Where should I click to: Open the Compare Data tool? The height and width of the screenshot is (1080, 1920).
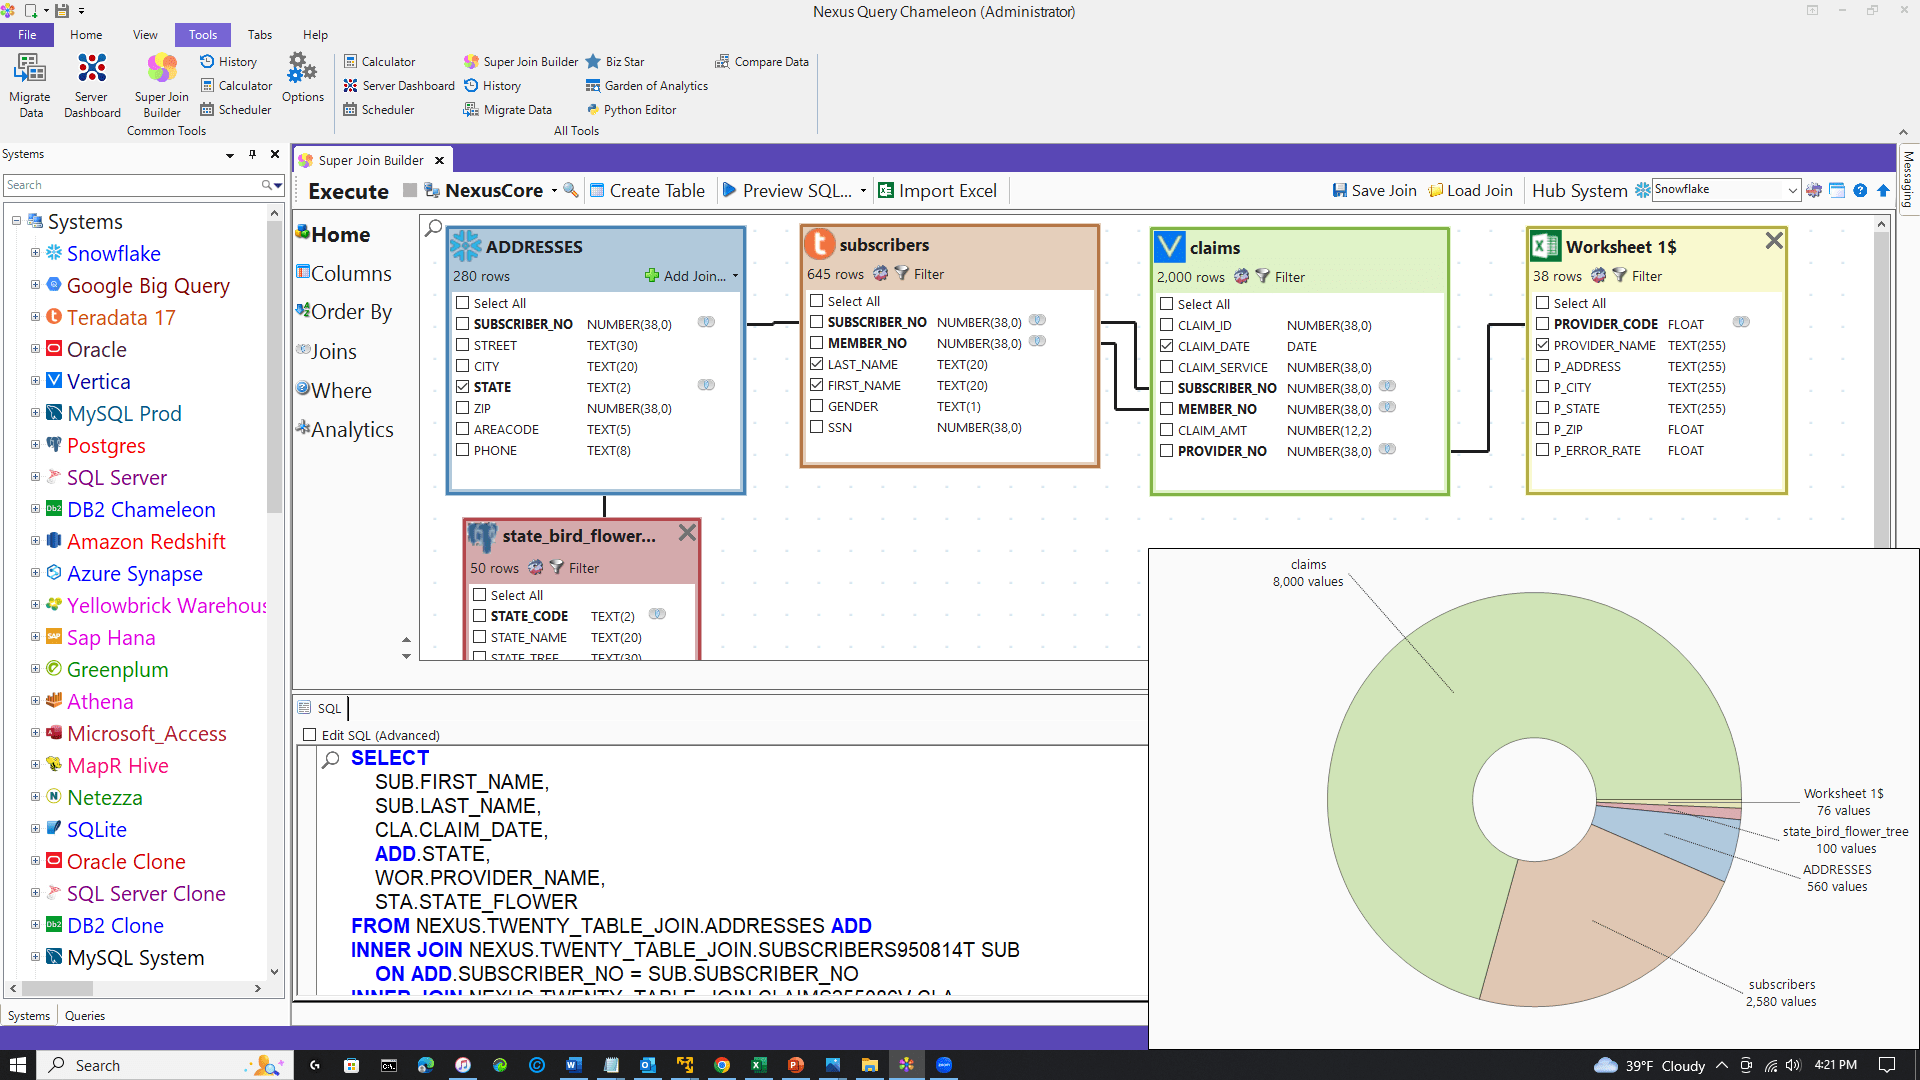[x=761, y=61]
